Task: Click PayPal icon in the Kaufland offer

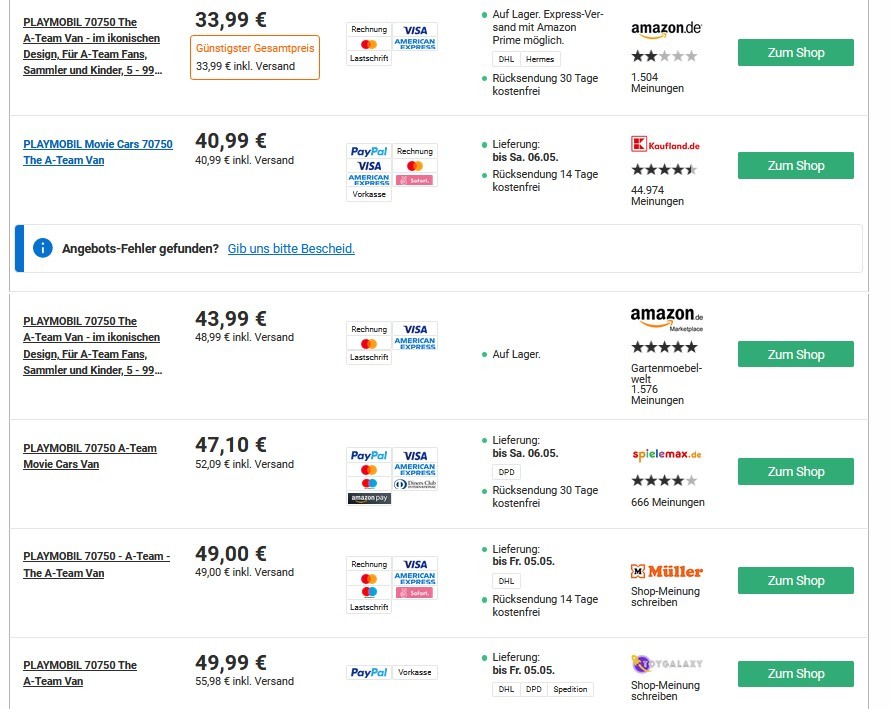Action: click(368, 151)
